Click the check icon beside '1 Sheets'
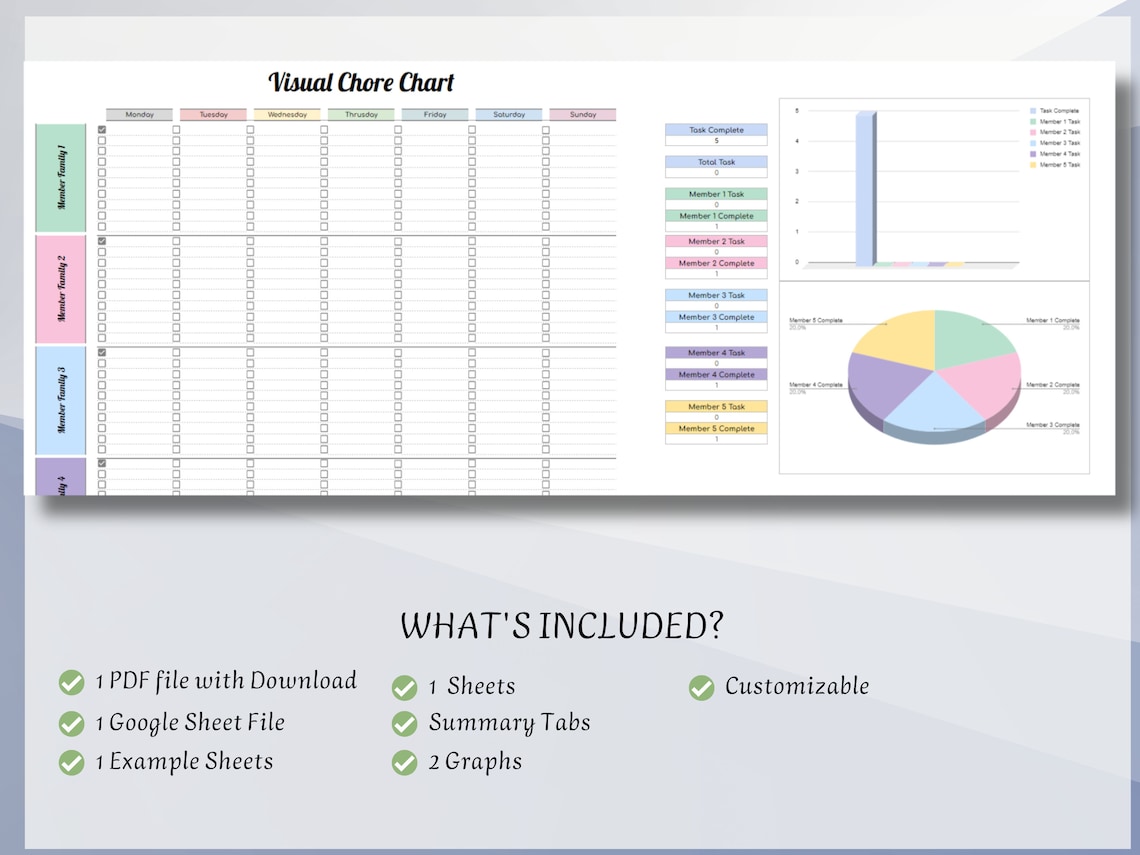 [404, 686]
